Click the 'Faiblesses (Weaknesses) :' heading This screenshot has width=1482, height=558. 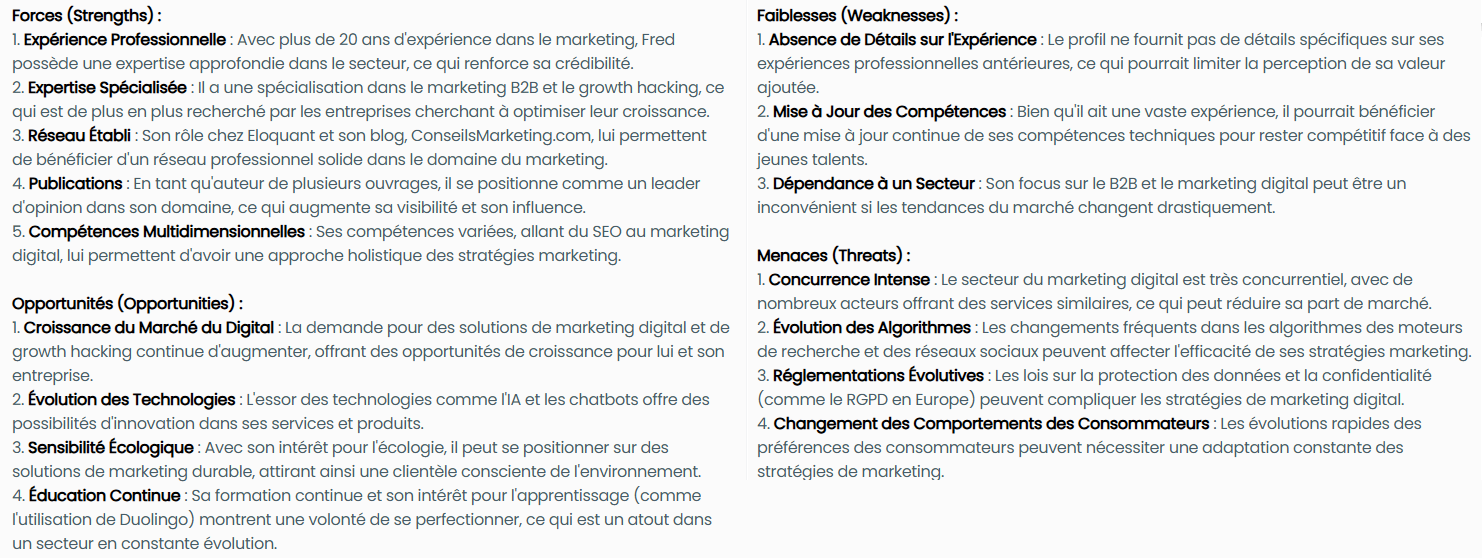pyautogui.click(x=857, y=16)
